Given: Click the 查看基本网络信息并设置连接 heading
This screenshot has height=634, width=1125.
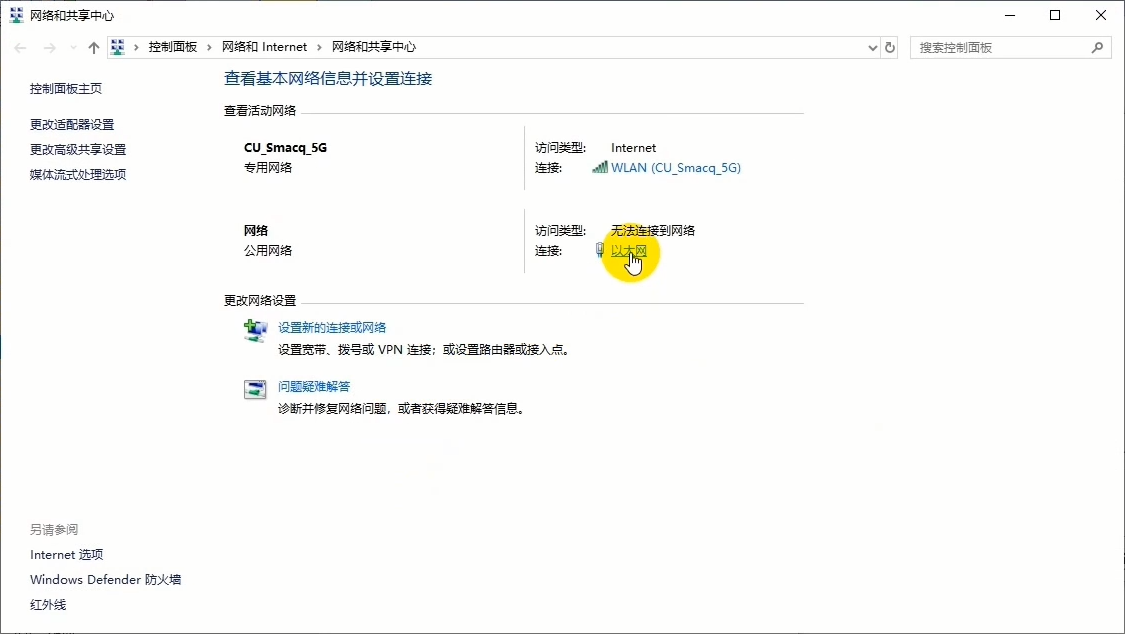Looking at the screenshot, I should (328, 79).
